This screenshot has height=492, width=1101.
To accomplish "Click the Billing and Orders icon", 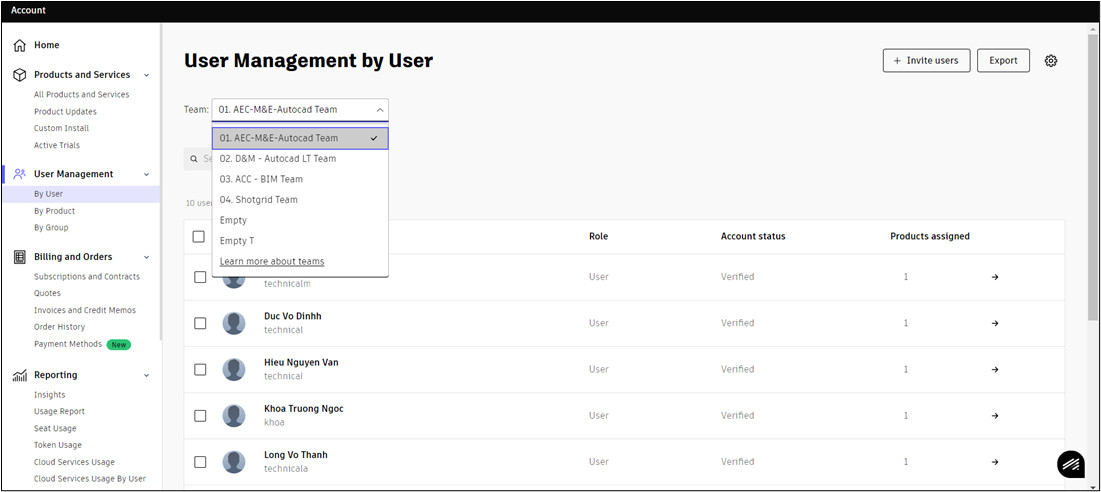I will pos(20,257).
